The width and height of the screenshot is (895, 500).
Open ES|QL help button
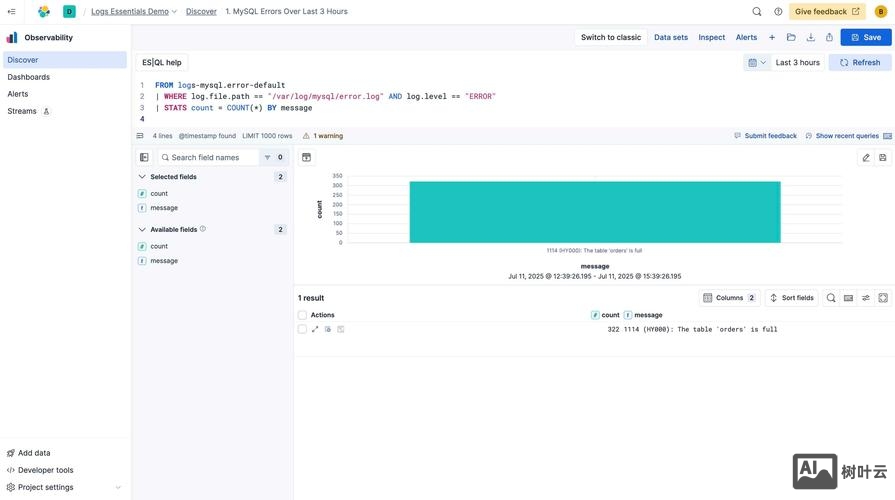pyautogui.click(x=162, y=63)
